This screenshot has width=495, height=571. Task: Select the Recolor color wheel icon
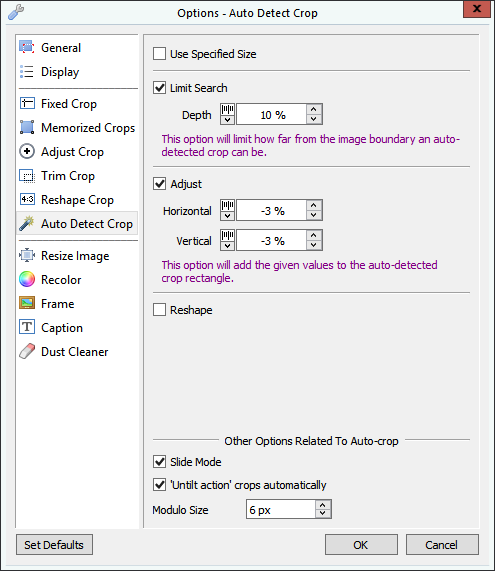27,280
